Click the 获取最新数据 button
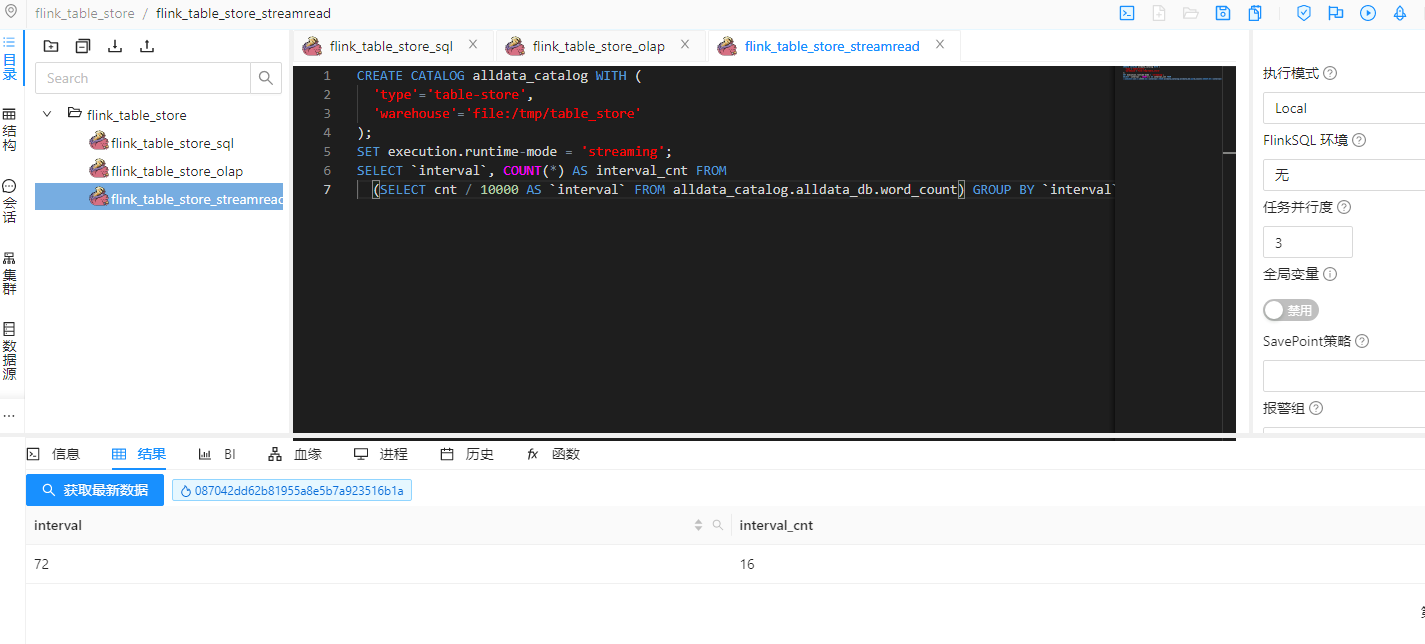The height and width of the screenshot is (644, 1425). coord(95,490)
